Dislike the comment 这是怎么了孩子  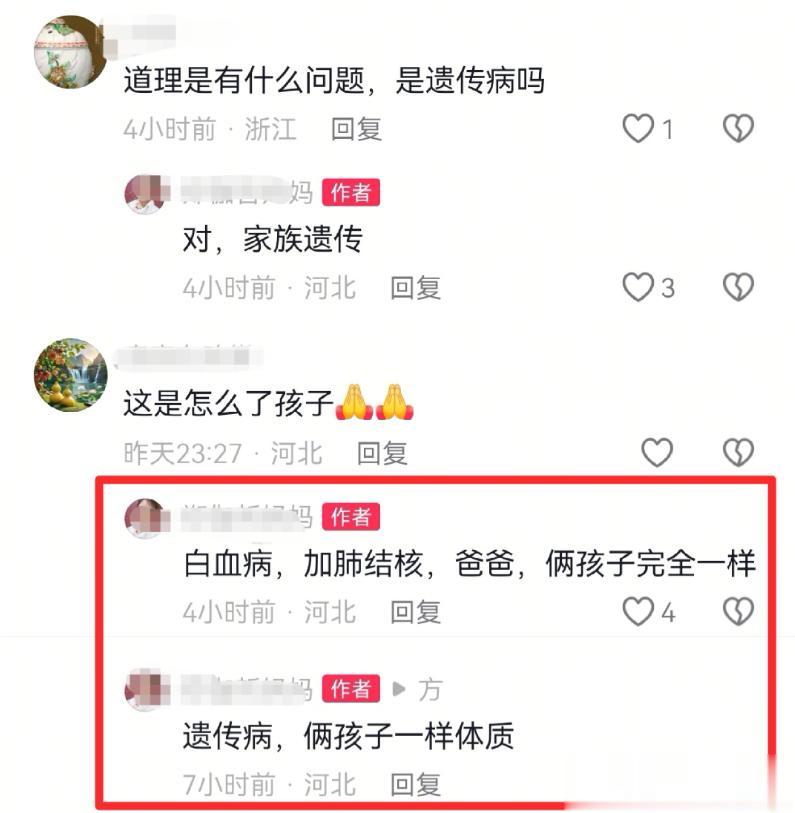[x=738, y=453]
